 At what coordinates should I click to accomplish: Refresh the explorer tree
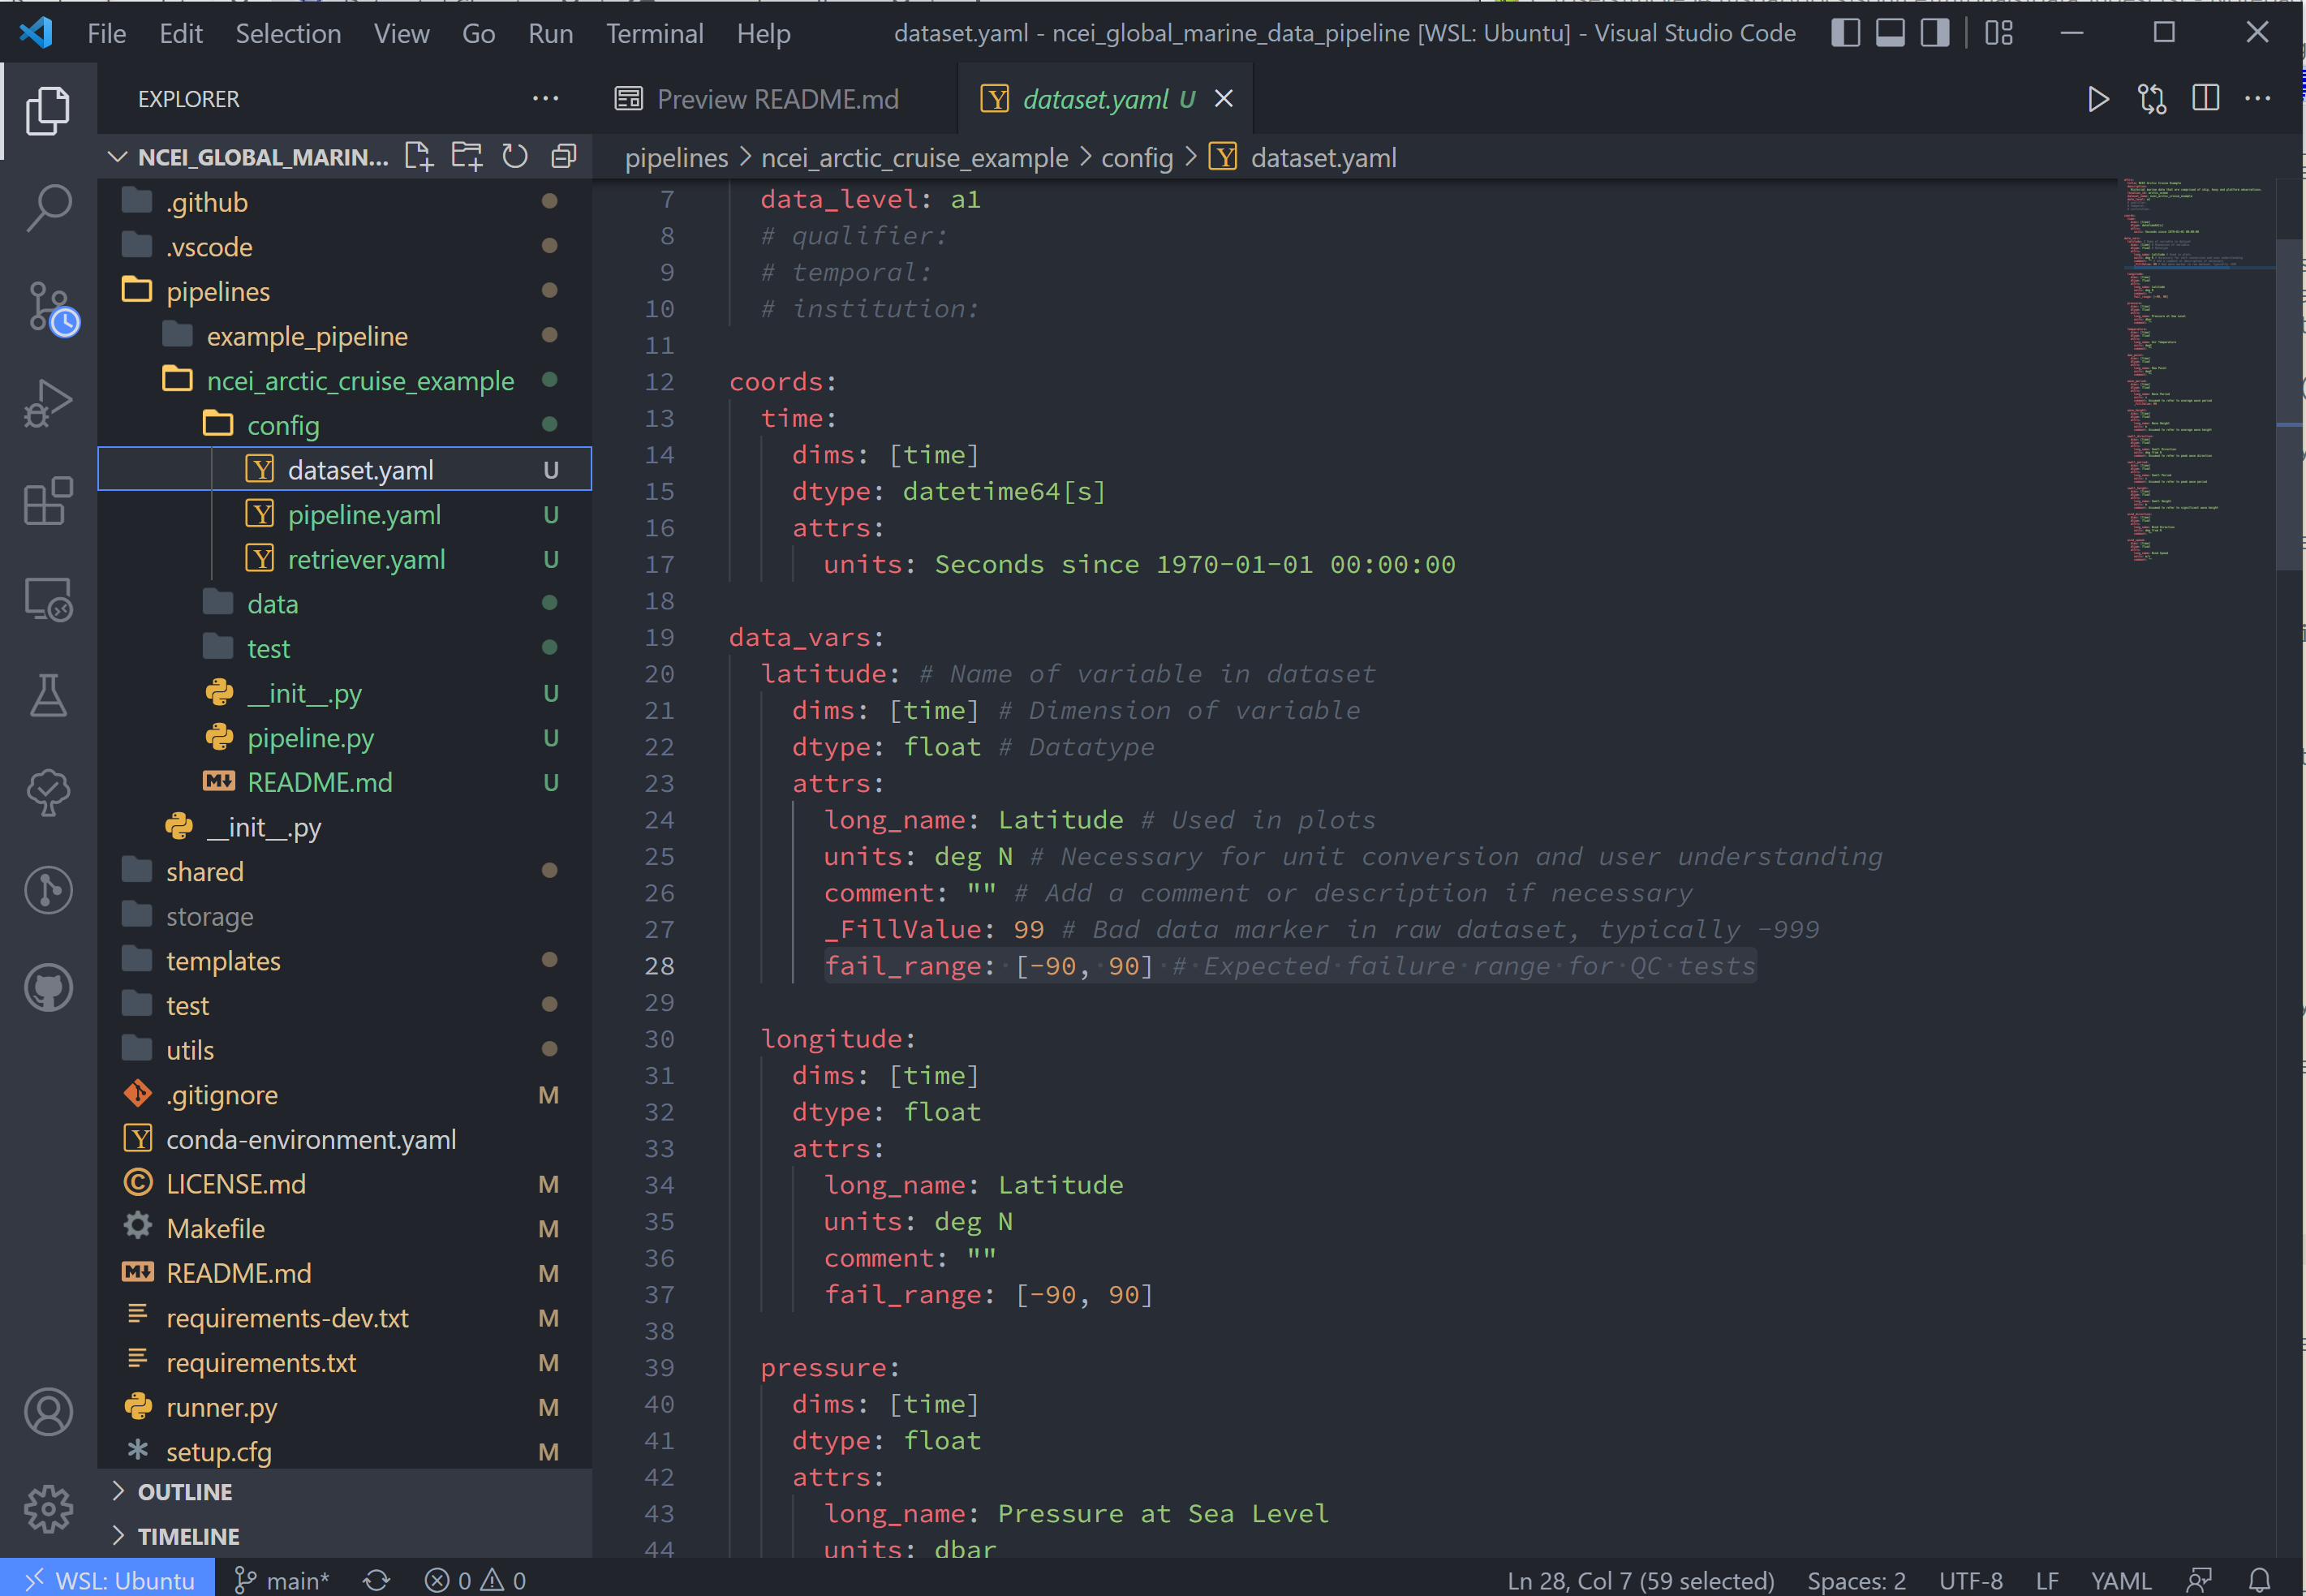click(515, 156)
